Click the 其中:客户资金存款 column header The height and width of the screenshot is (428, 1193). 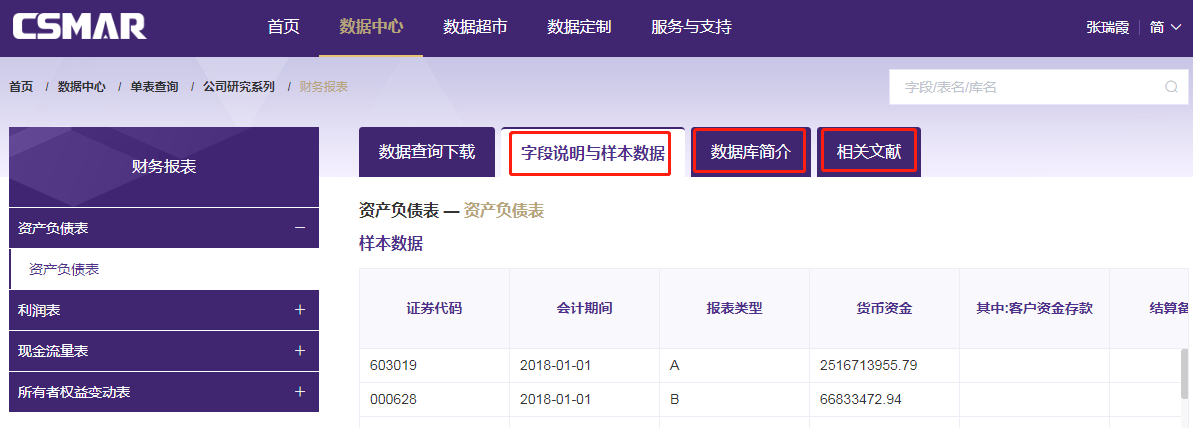point(1035,308)
